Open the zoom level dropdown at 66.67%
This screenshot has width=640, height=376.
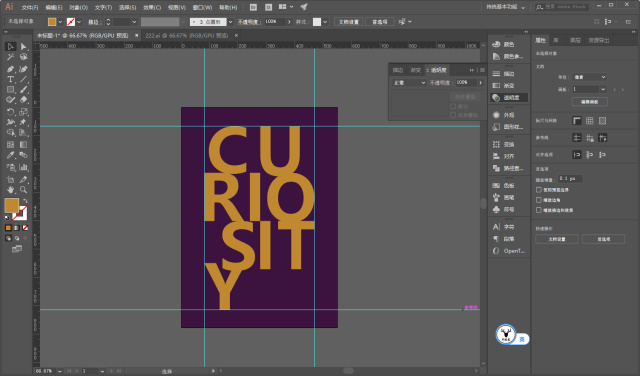[60, 371]
